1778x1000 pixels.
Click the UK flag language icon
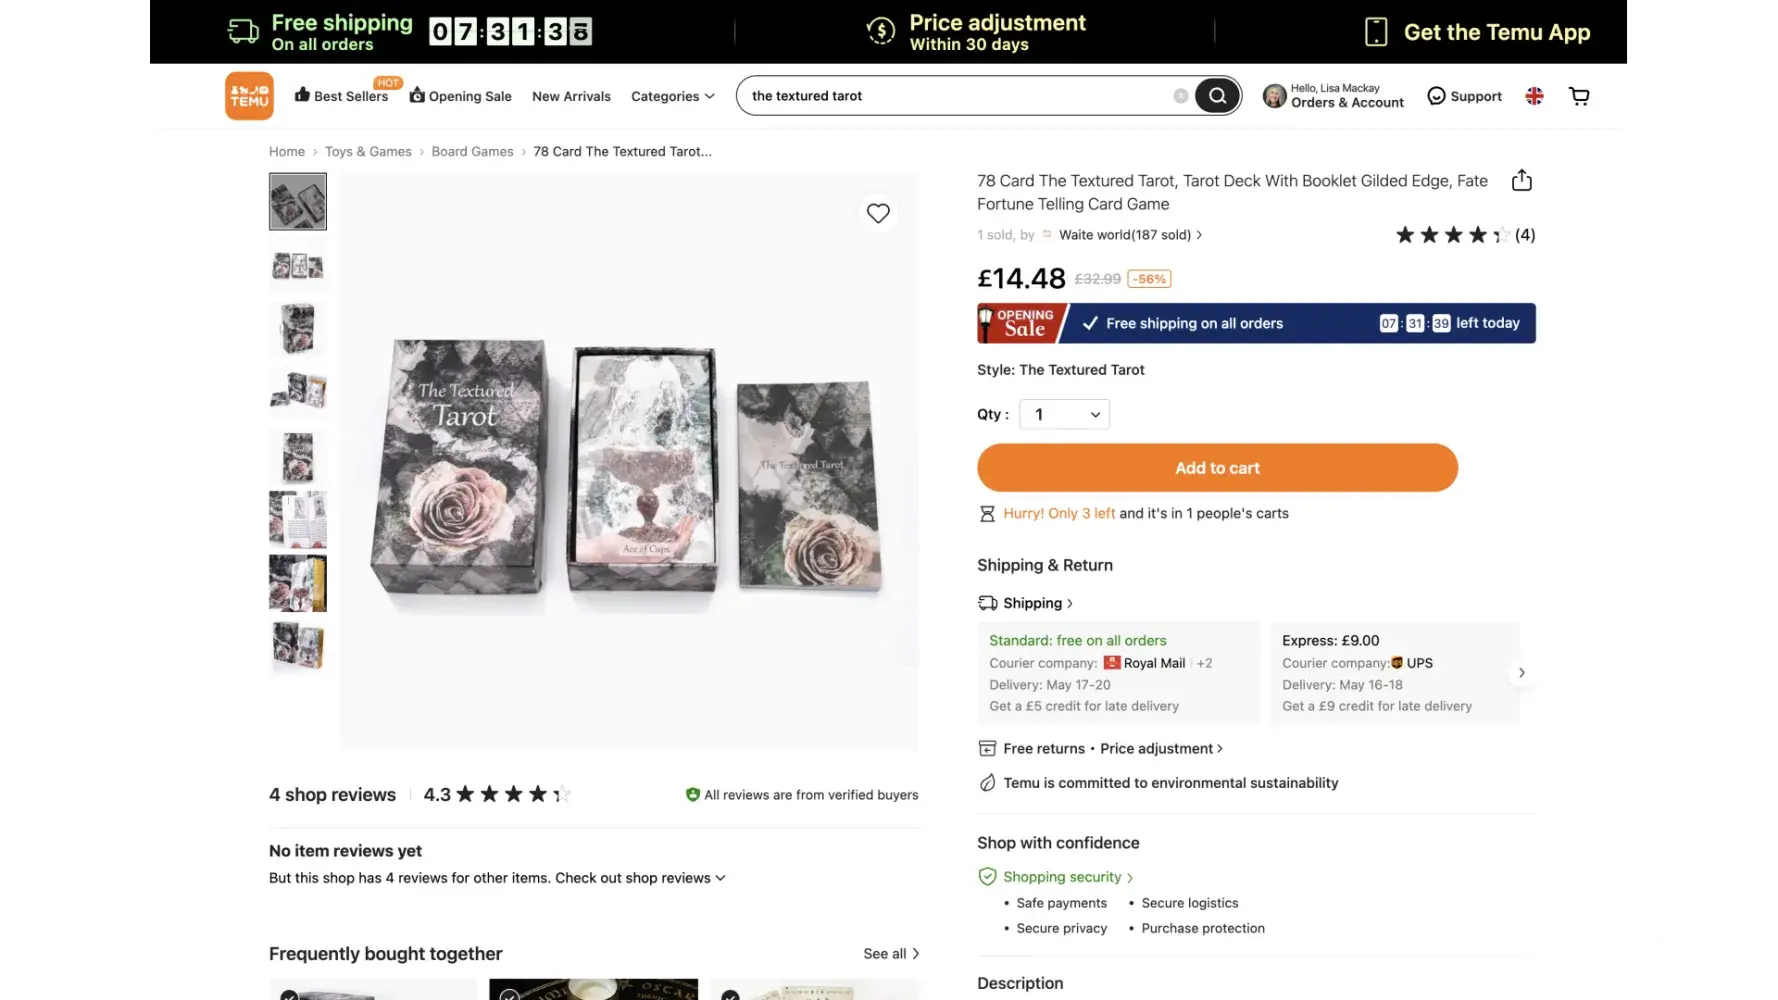(1534, 96)
